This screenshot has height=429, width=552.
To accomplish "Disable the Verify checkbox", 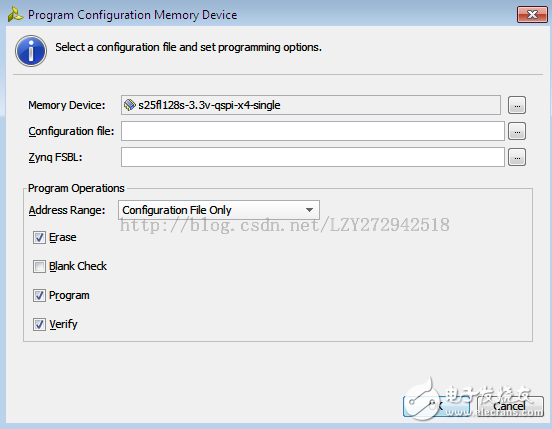I will click(x=39, y=324).
